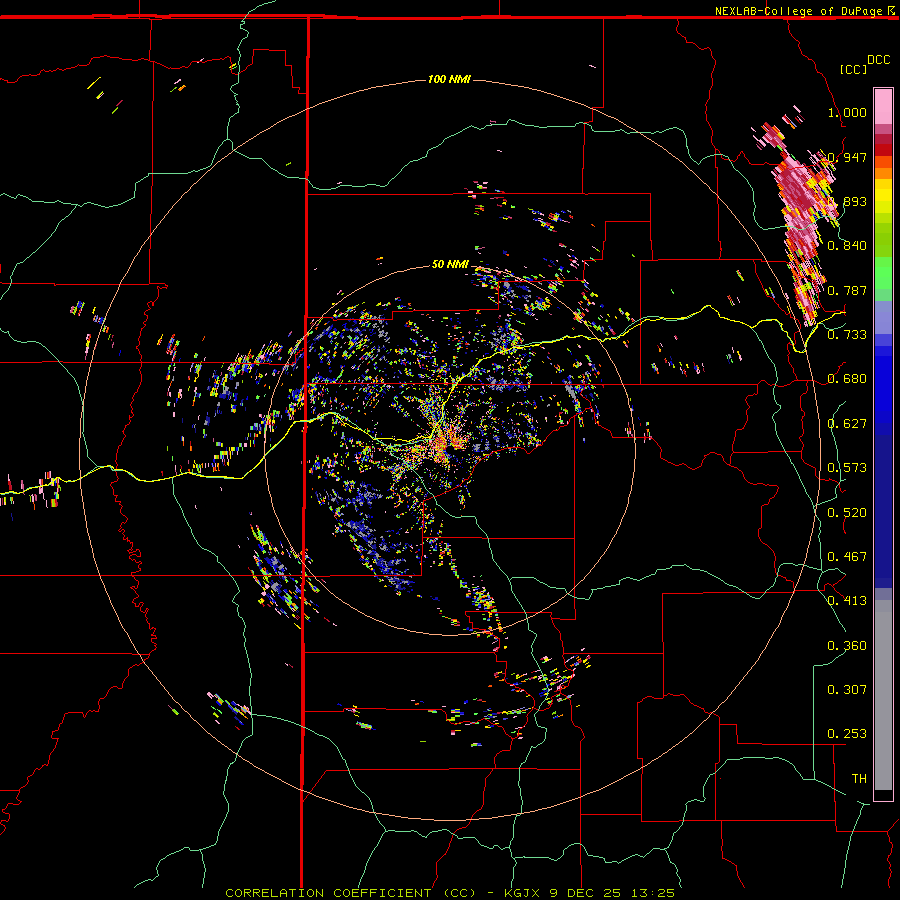Click the 100 NMI range ring label

[x=449, y=79]
